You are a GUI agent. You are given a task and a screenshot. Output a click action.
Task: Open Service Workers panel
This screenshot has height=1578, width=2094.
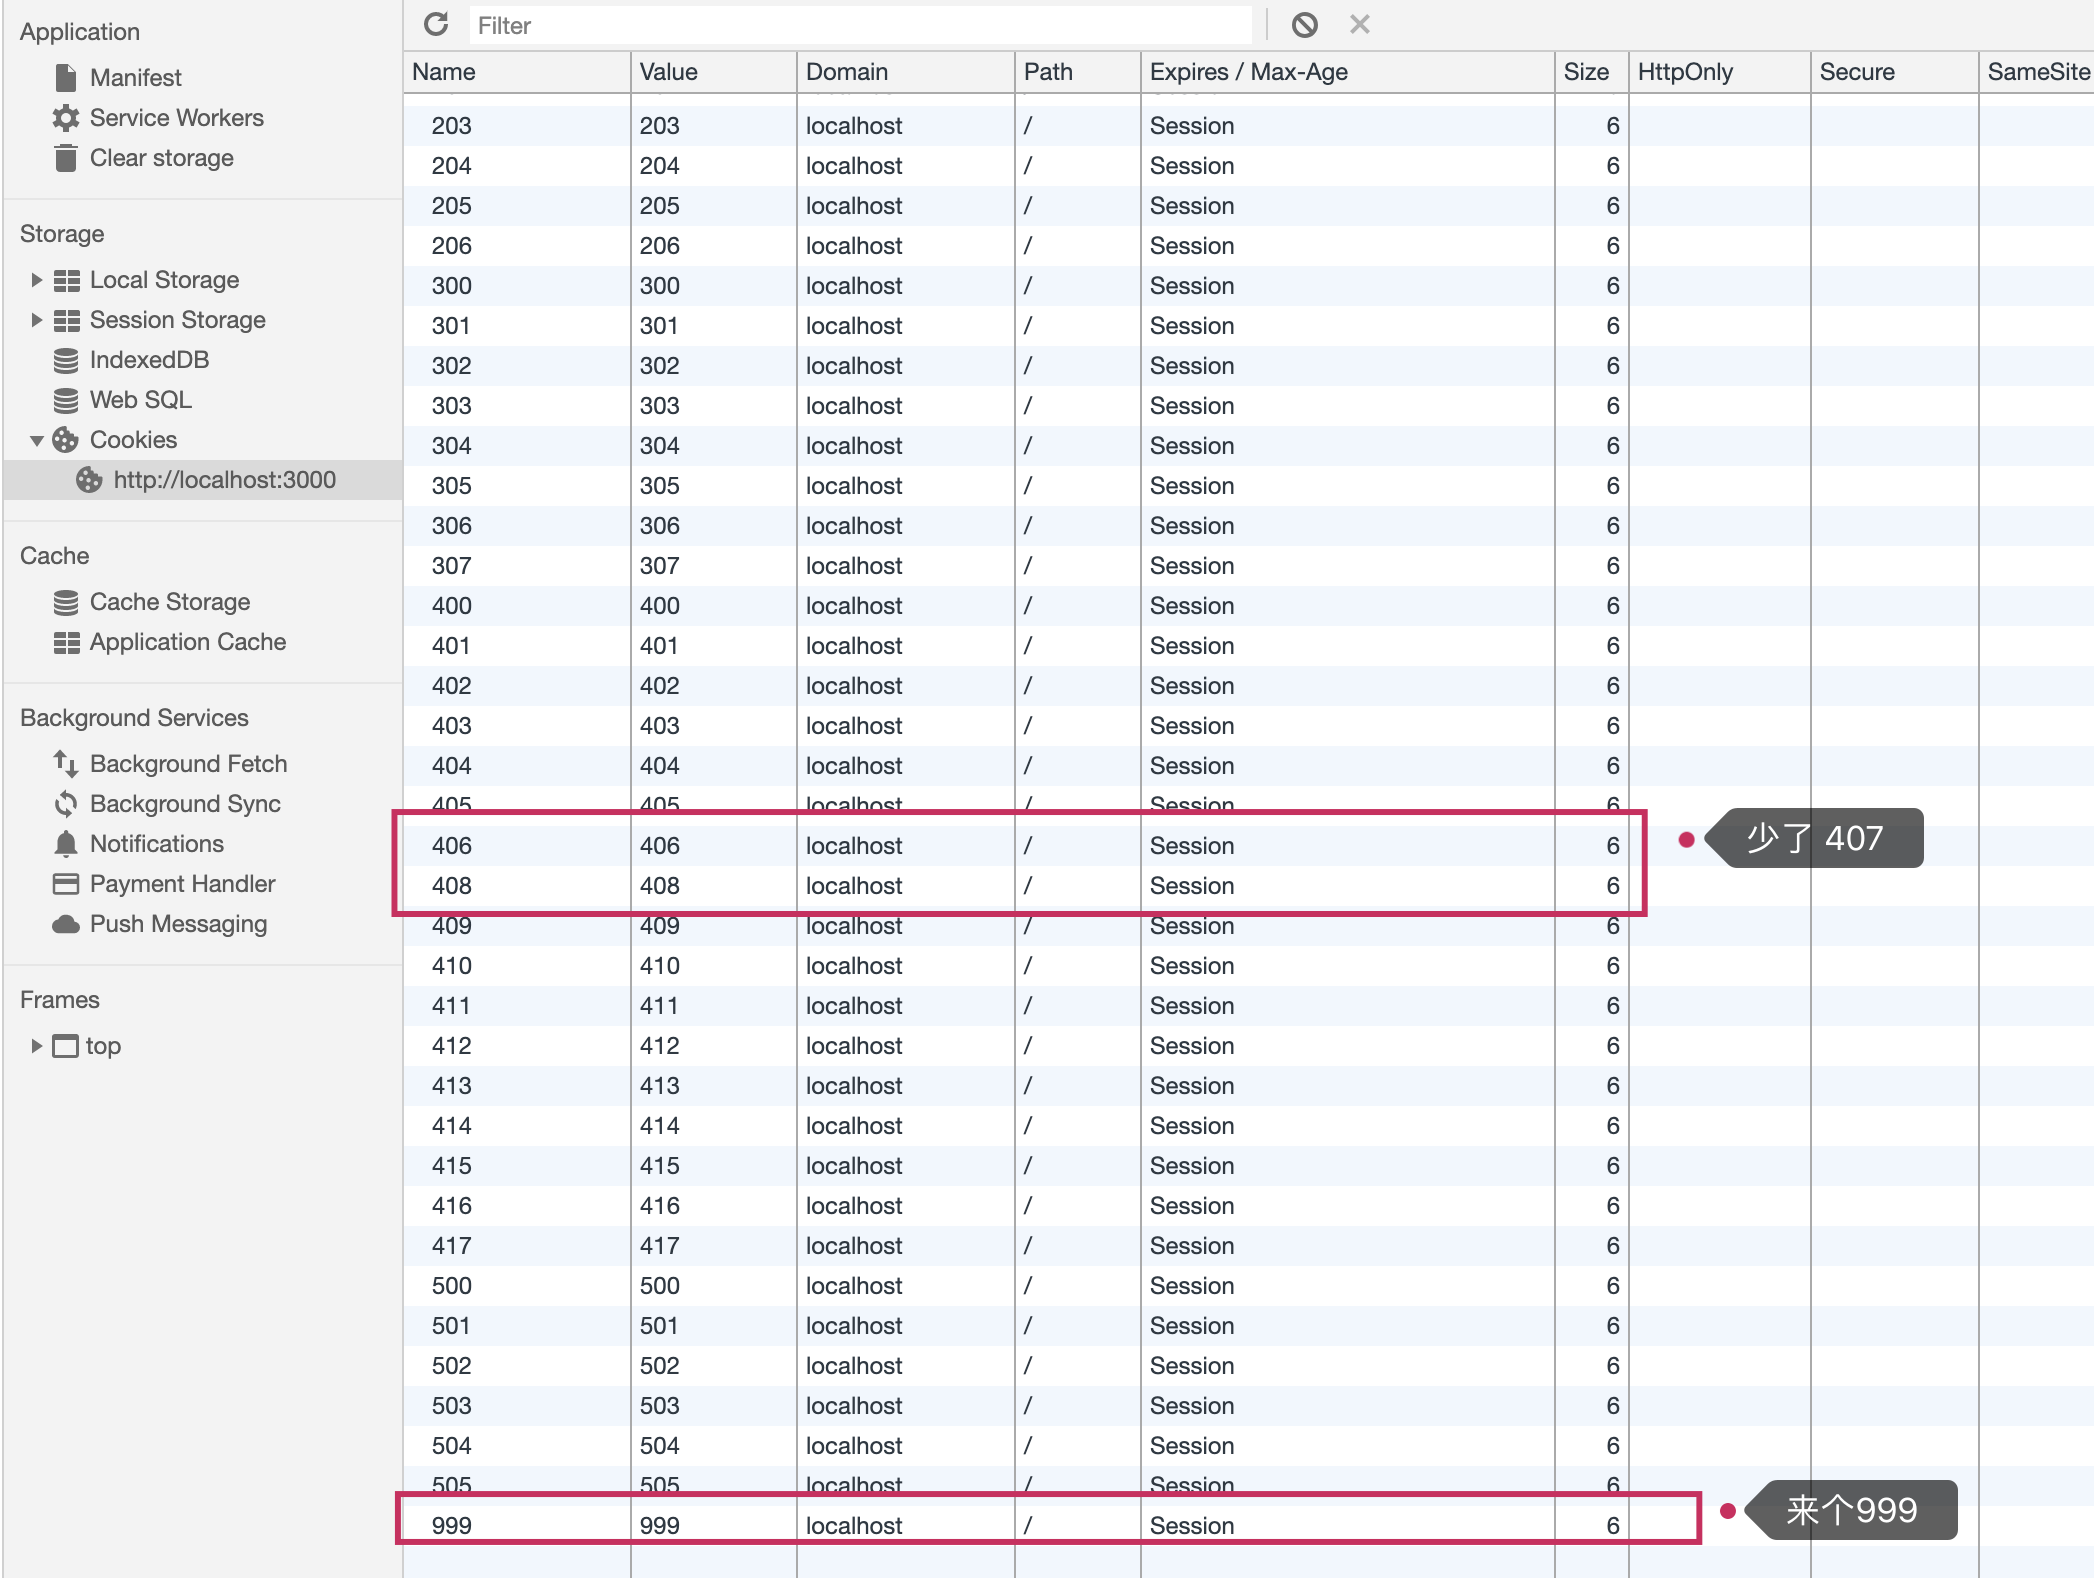176,117
